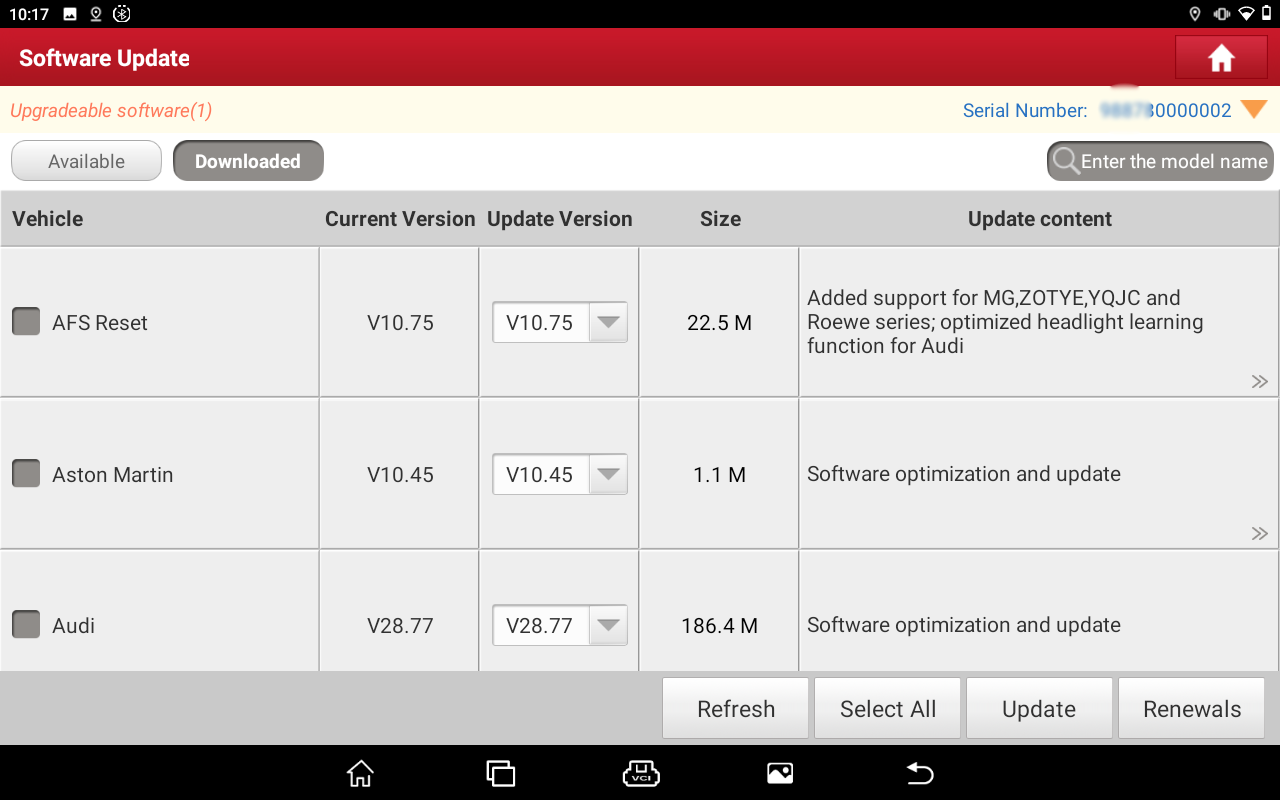The image size is (1280, 800).
Task: Tap the VCI connector icon
Action: click(640, 773)
